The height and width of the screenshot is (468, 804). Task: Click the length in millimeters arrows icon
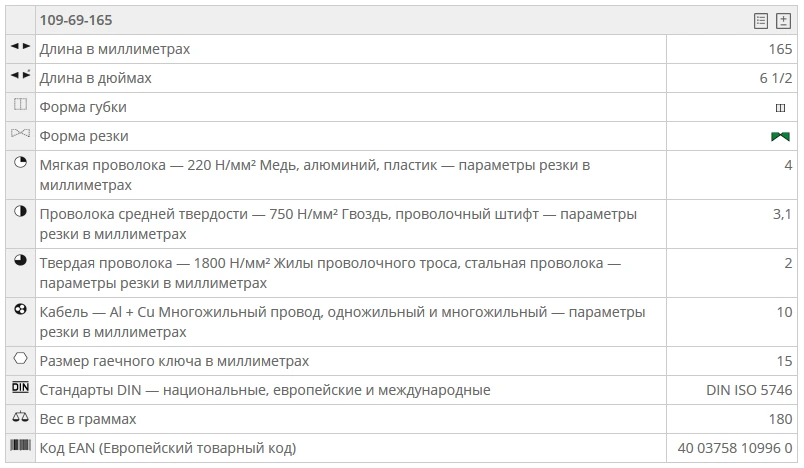pyautogui.click(x=20, y=47)
